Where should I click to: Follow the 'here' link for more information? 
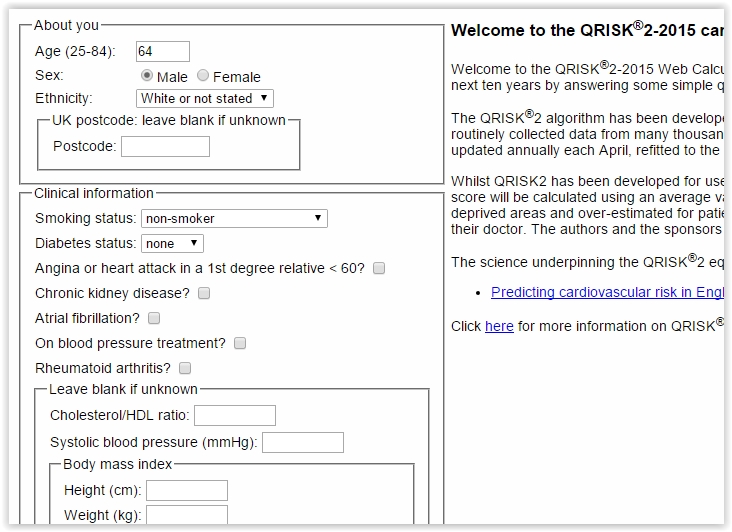(x=499, y=326)
